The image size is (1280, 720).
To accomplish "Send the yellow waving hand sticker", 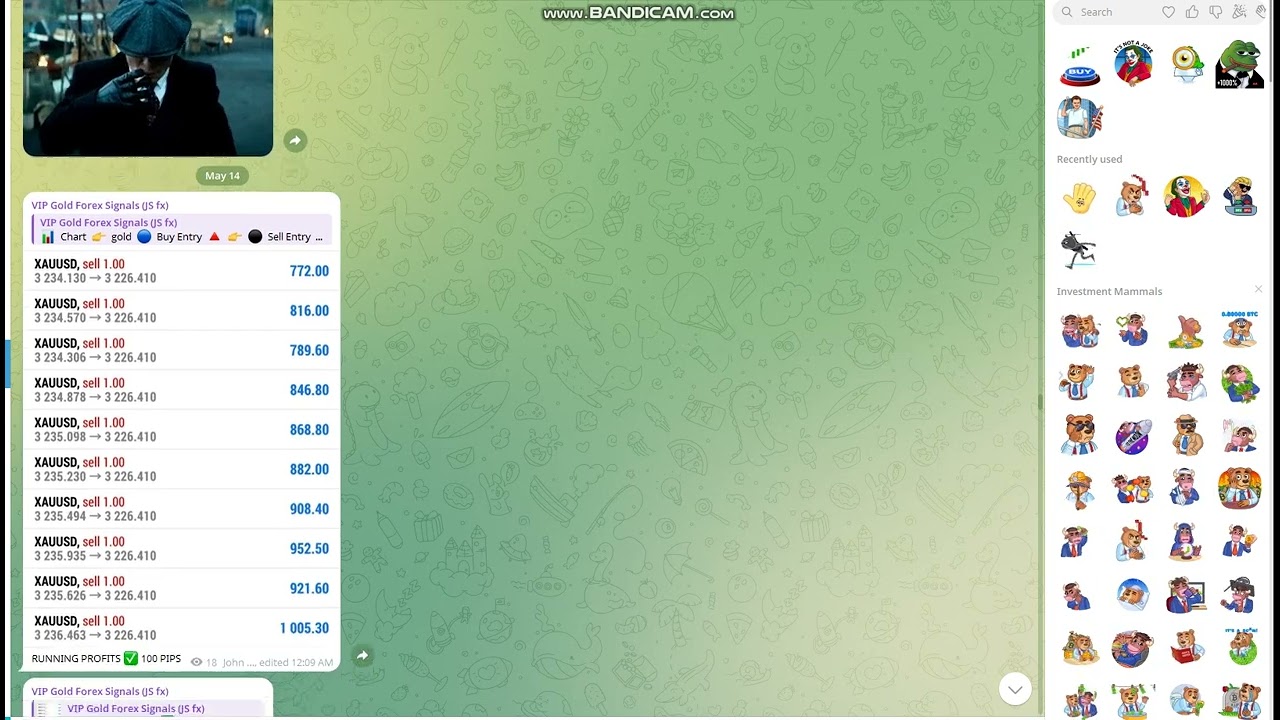I will (x=1080, y=198).
